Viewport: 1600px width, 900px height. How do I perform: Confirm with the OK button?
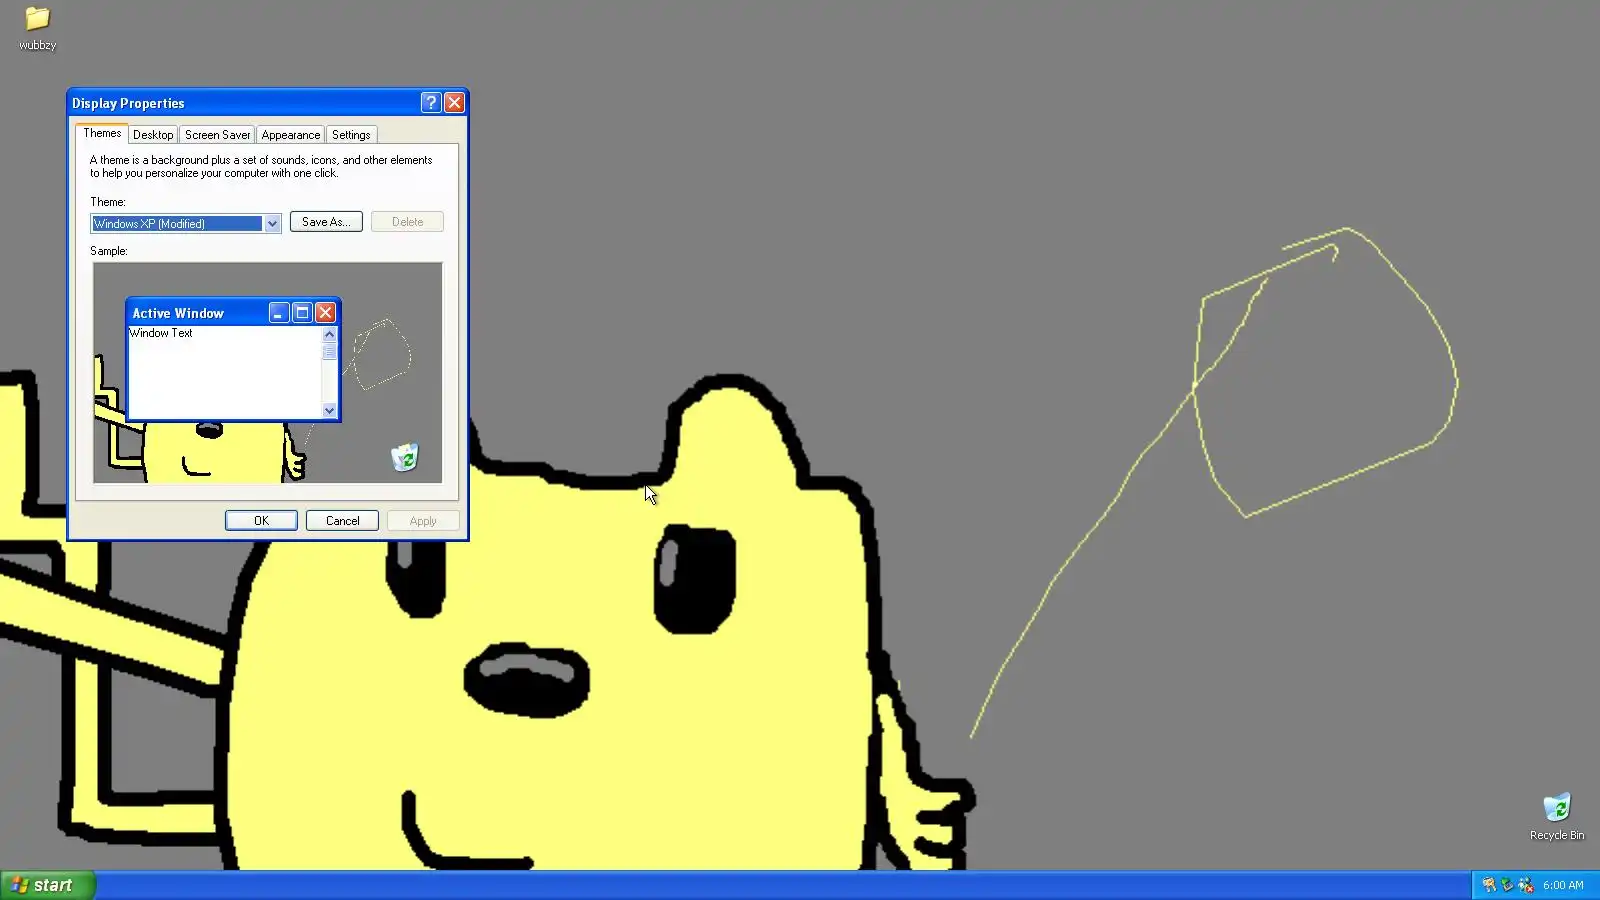coord(261,521)
